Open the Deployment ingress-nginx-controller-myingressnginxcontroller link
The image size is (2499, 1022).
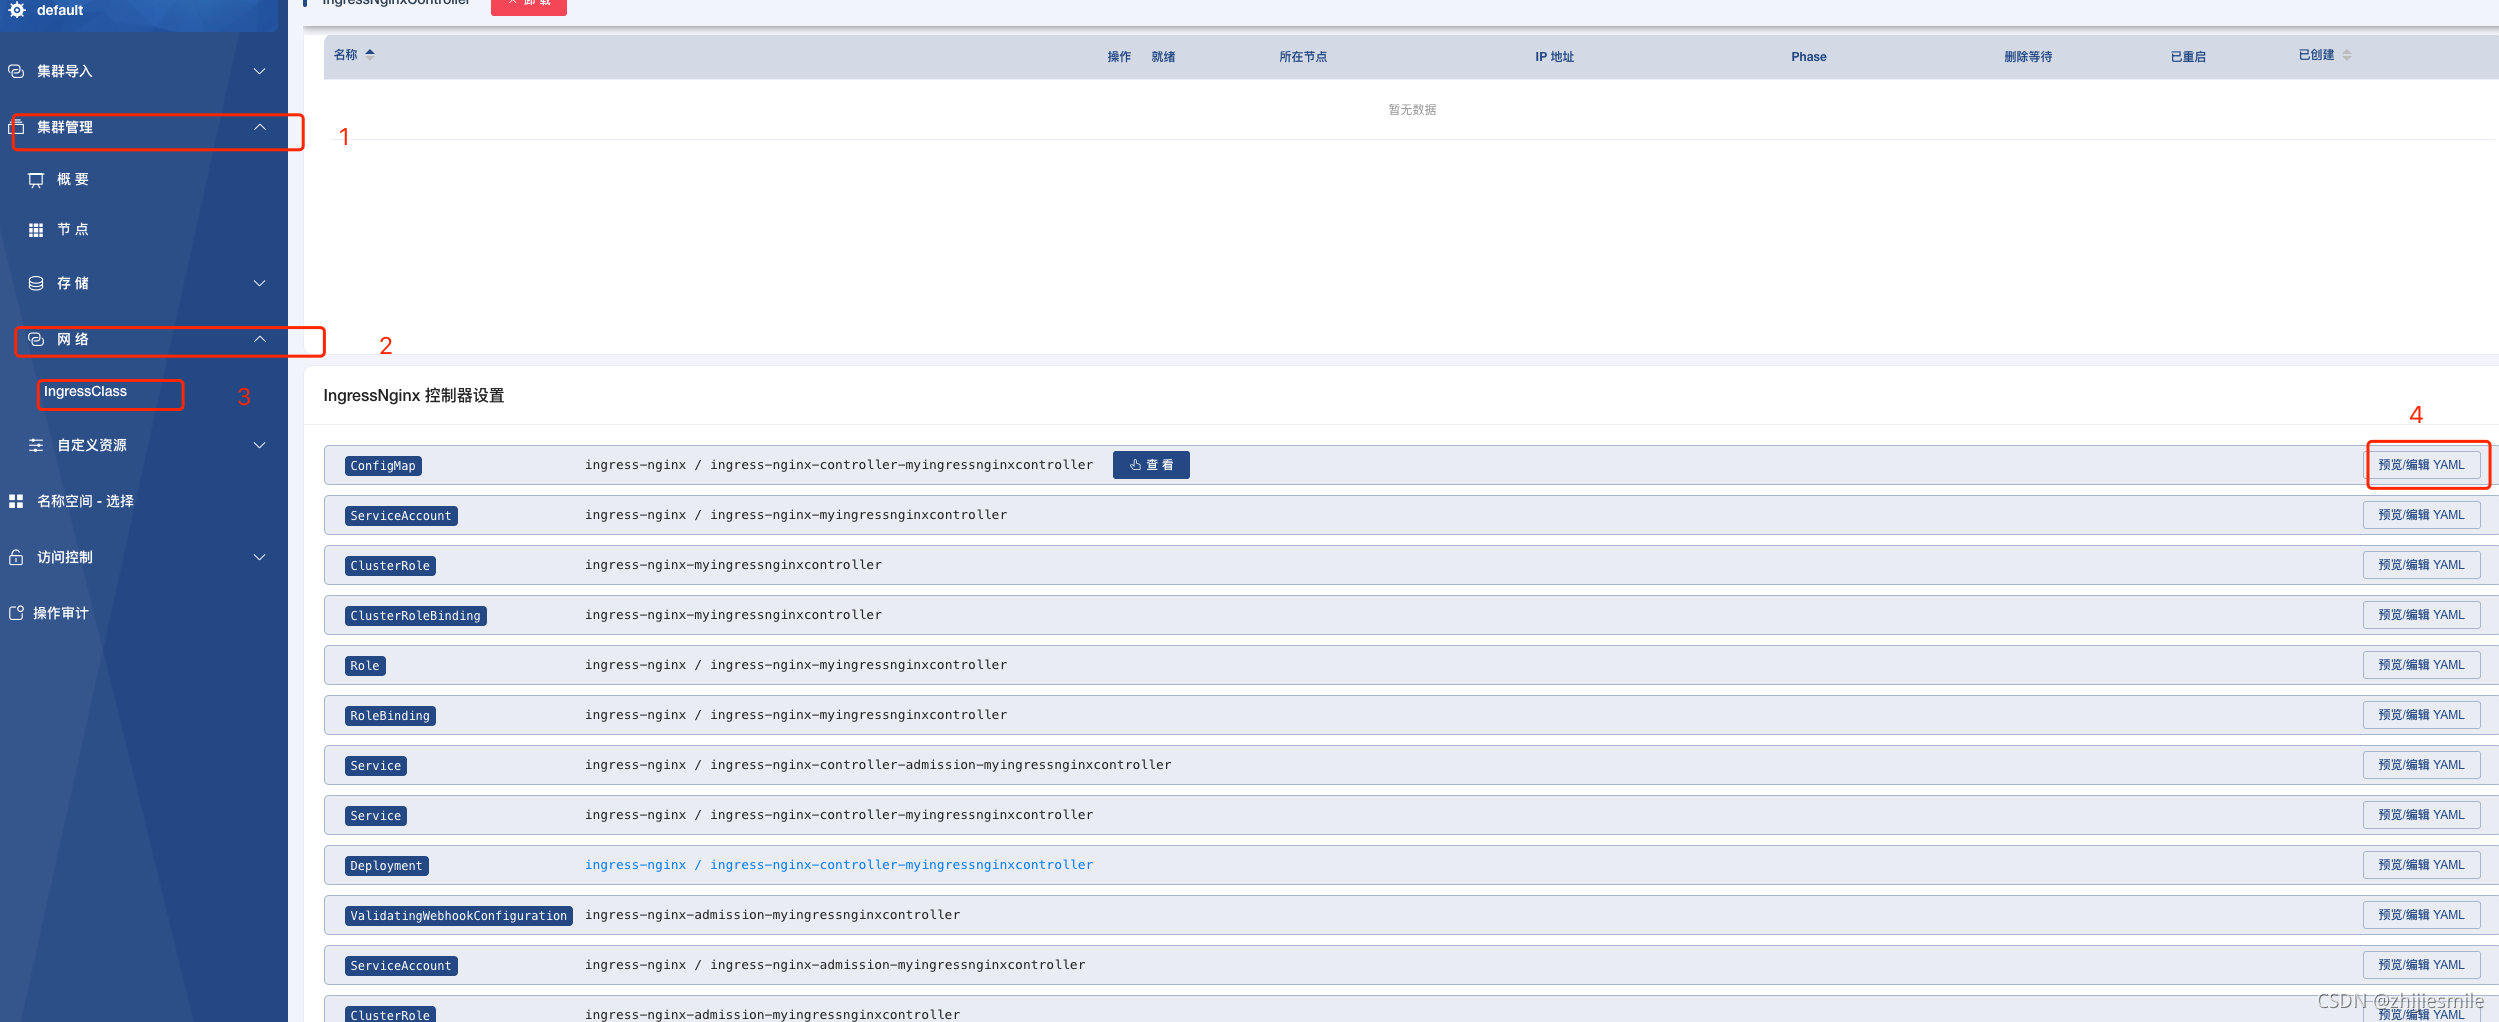(x=839, y=865)
